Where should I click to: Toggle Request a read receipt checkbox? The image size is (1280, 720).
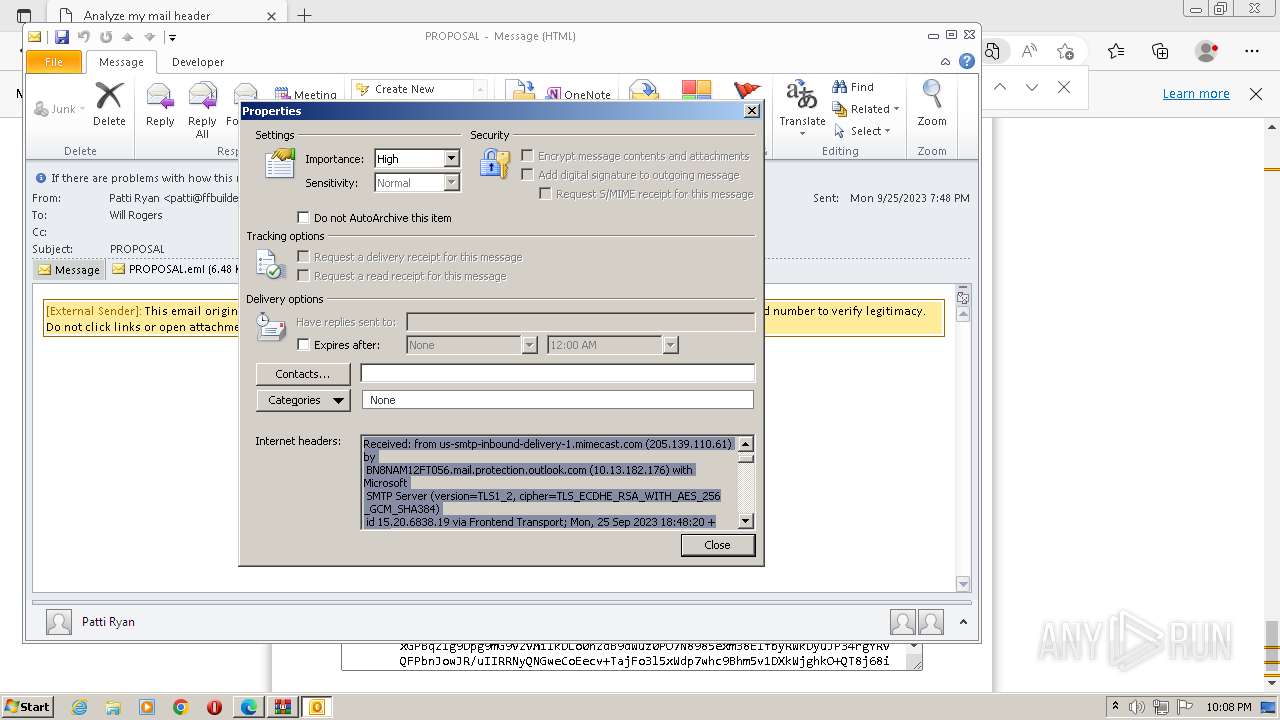(x=304, y=276)
